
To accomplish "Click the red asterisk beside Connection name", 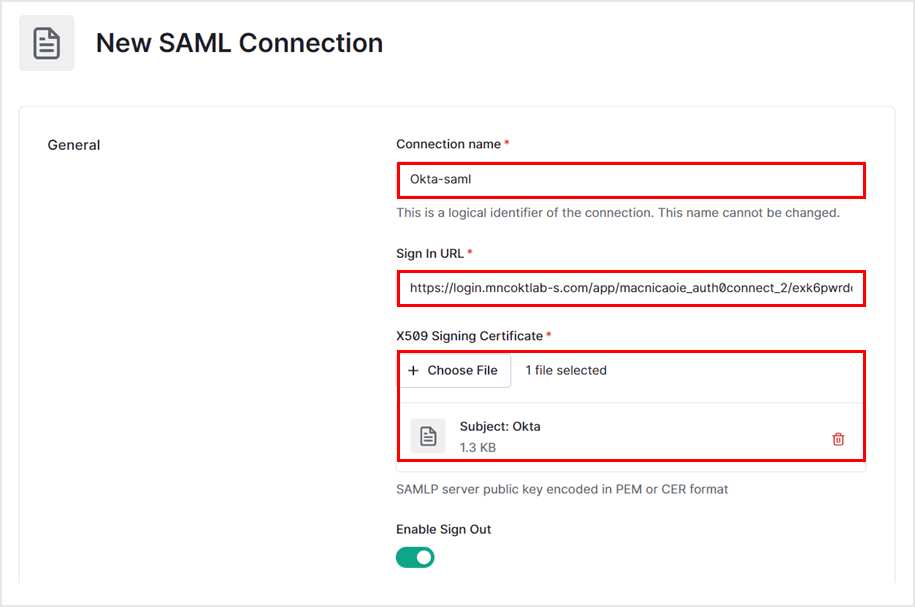I will [x=507, y=144].
